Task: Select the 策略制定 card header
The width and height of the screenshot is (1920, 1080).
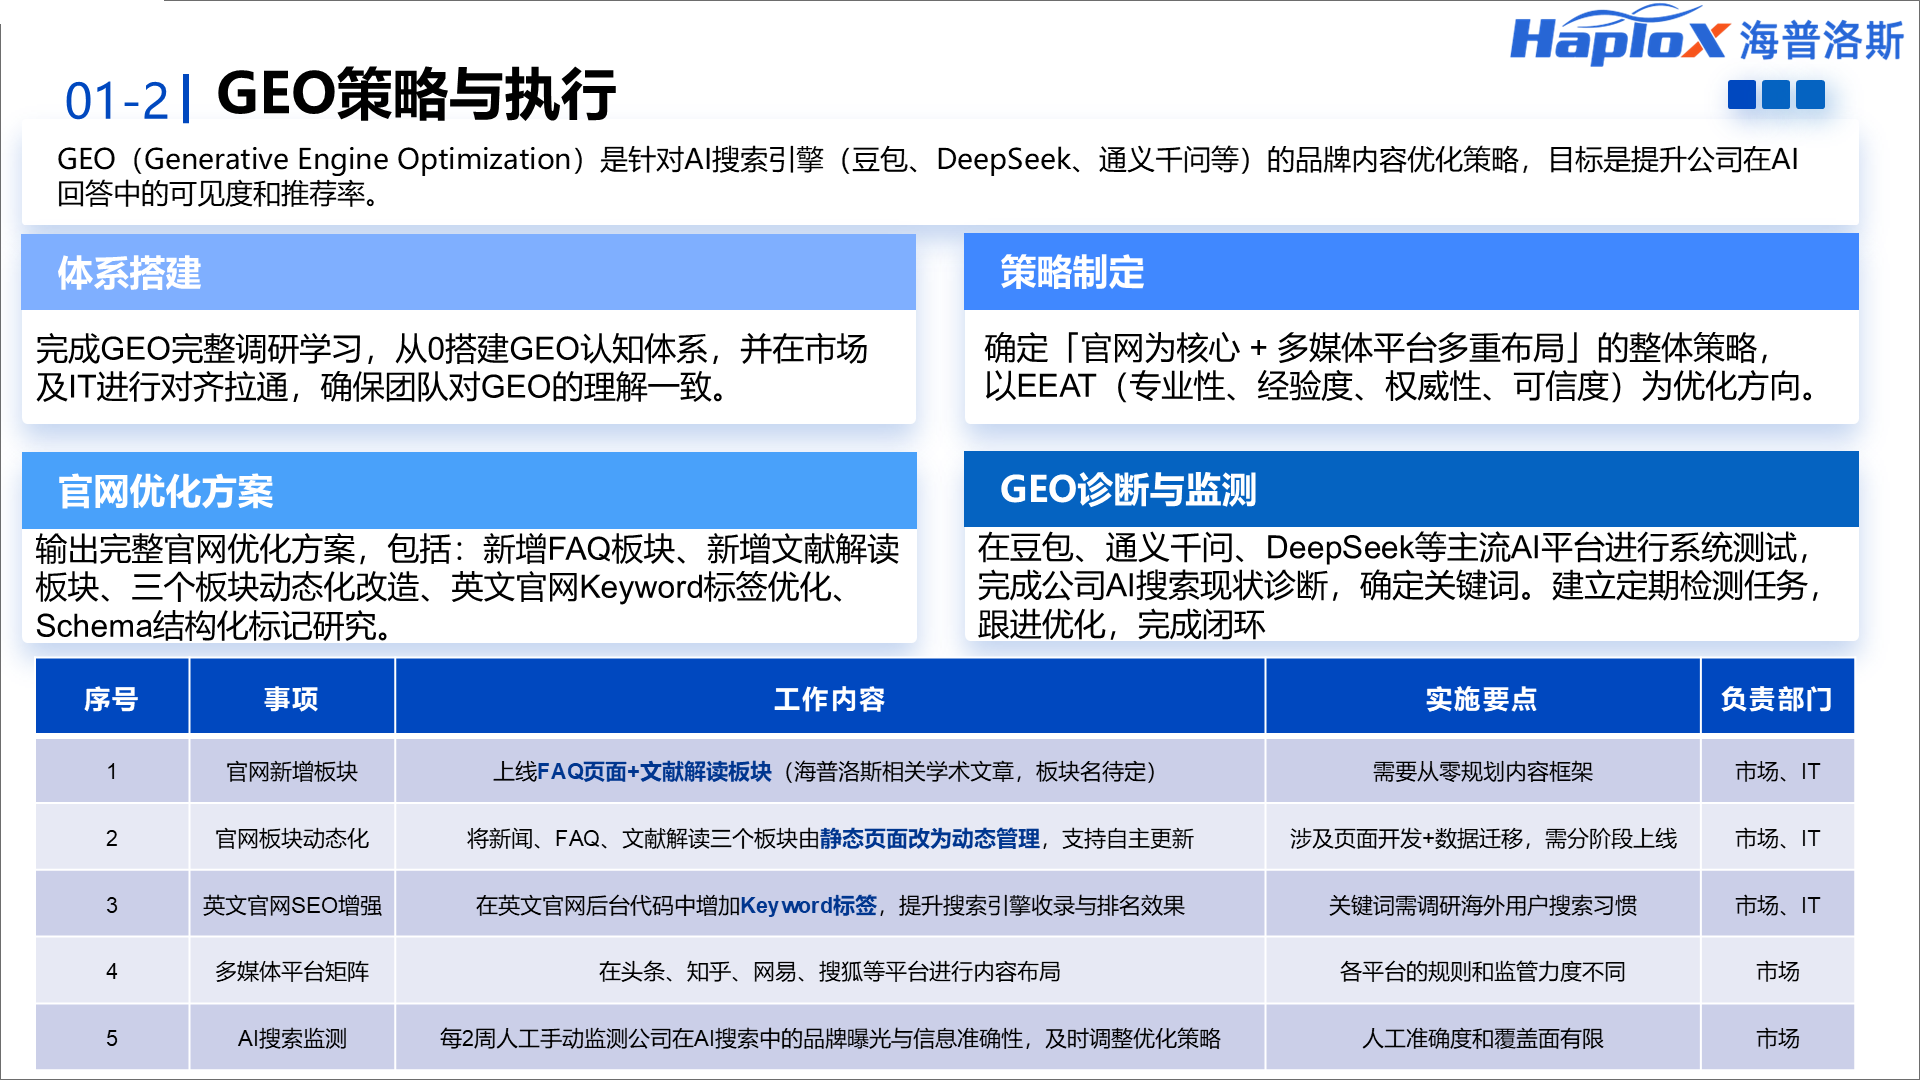Action: tap(1411, 272)
